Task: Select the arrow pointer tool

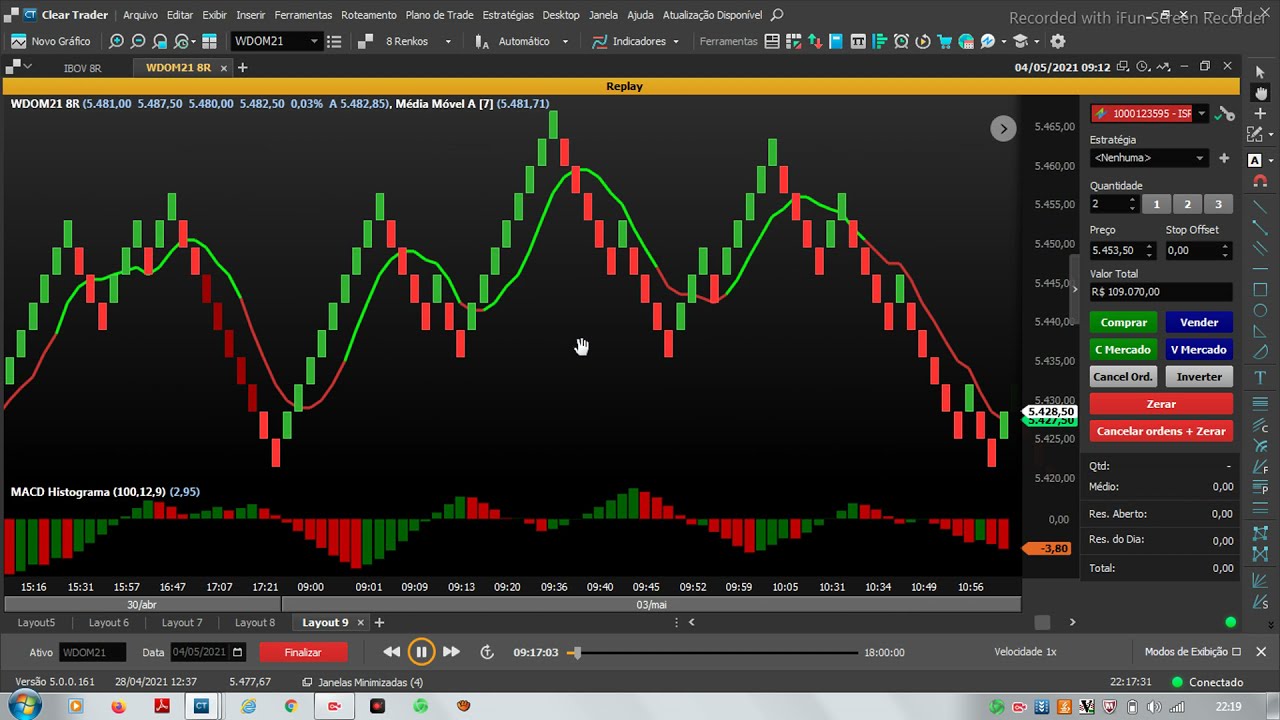Action: (x=1260, y=73)
